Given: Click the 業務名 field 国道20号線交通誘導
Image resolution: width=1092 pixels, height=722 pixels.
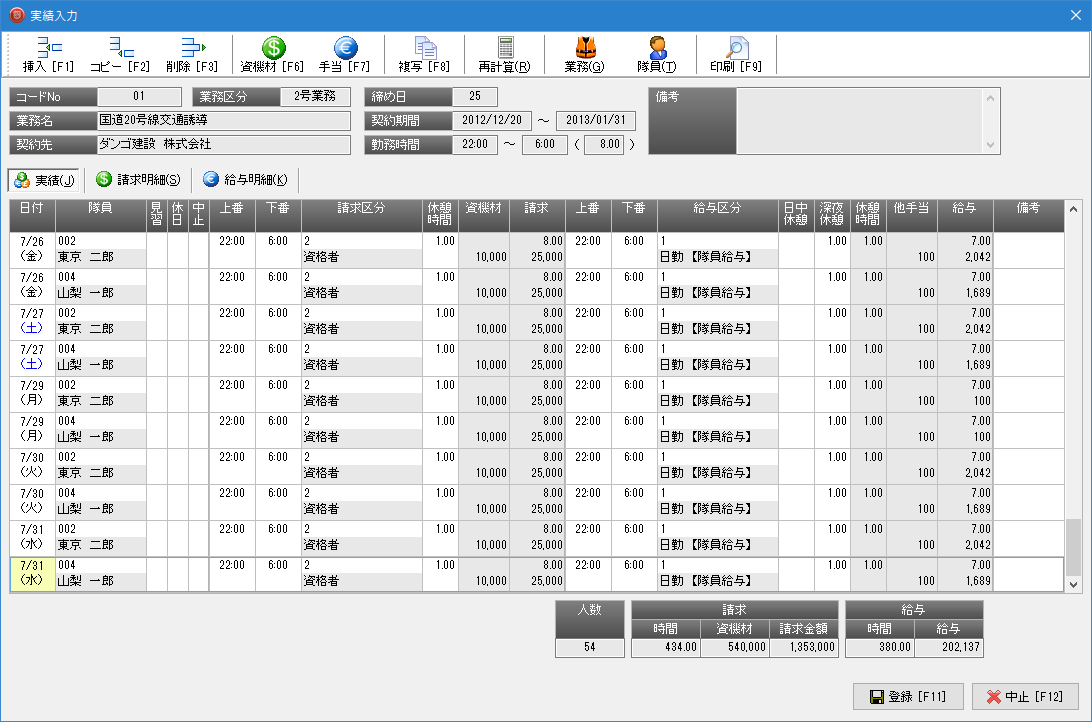Looking at the screenshot, I should click(x=224, y=120).
